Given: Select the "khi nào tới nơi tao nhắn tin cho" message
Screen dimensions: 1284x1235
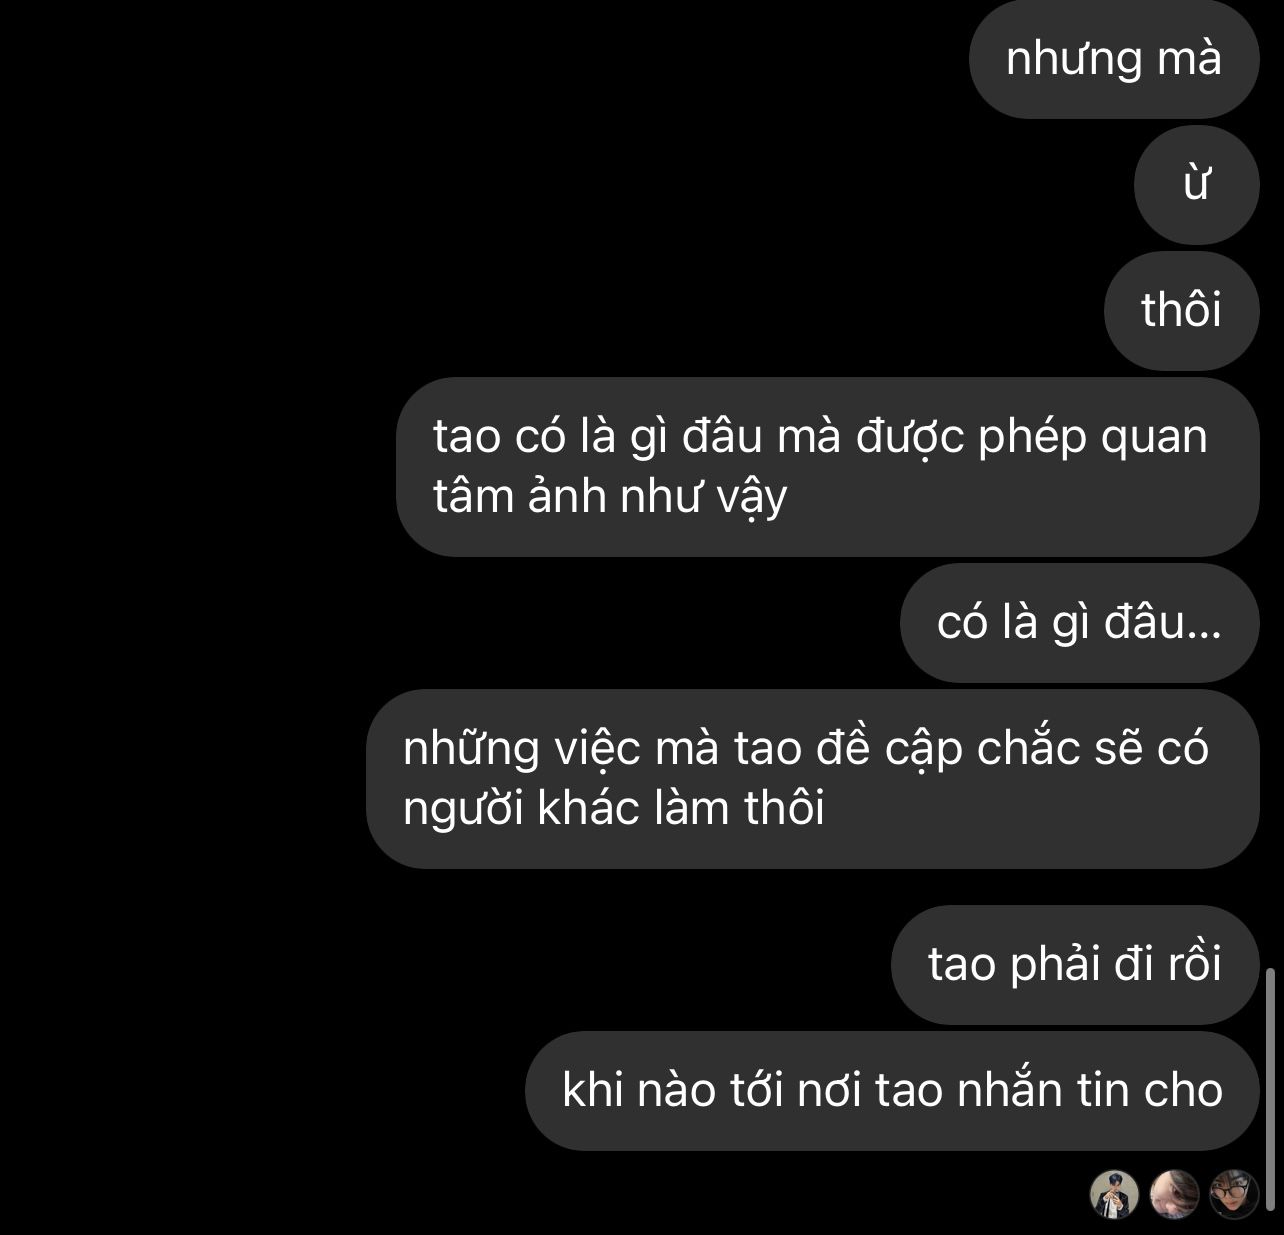Looking at the screenshot, I should (892, 1091).
